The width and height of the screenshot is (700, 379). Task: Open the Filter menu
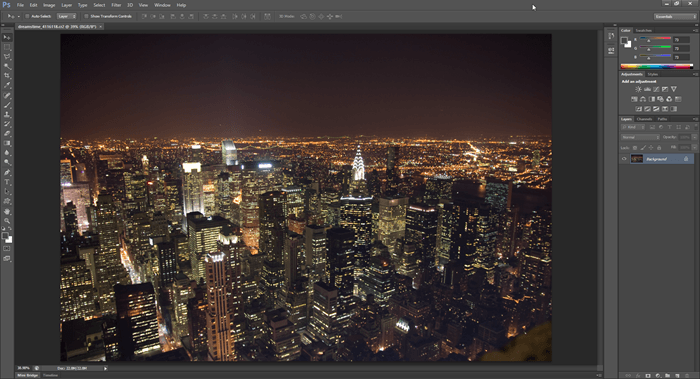(x=116, y=5)
